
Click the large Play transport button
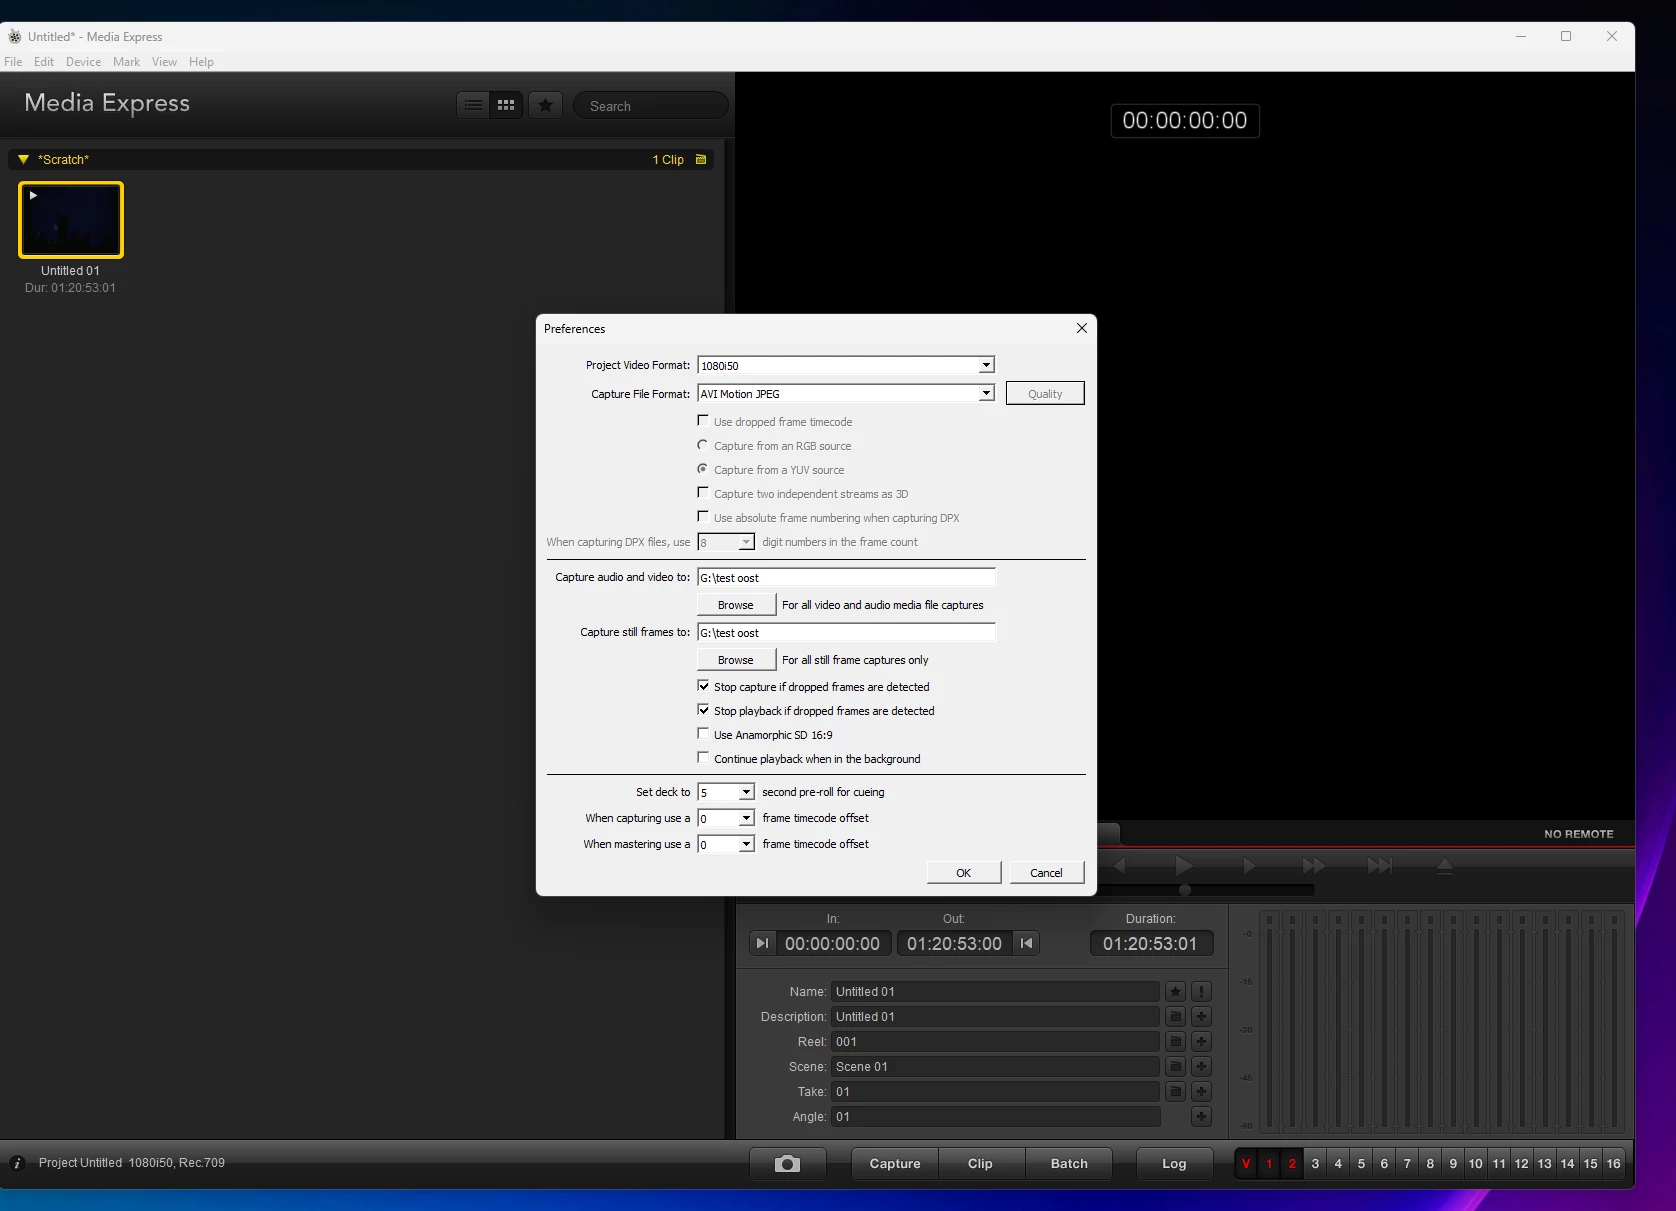pyautogui.click(x=1184, y=865)
